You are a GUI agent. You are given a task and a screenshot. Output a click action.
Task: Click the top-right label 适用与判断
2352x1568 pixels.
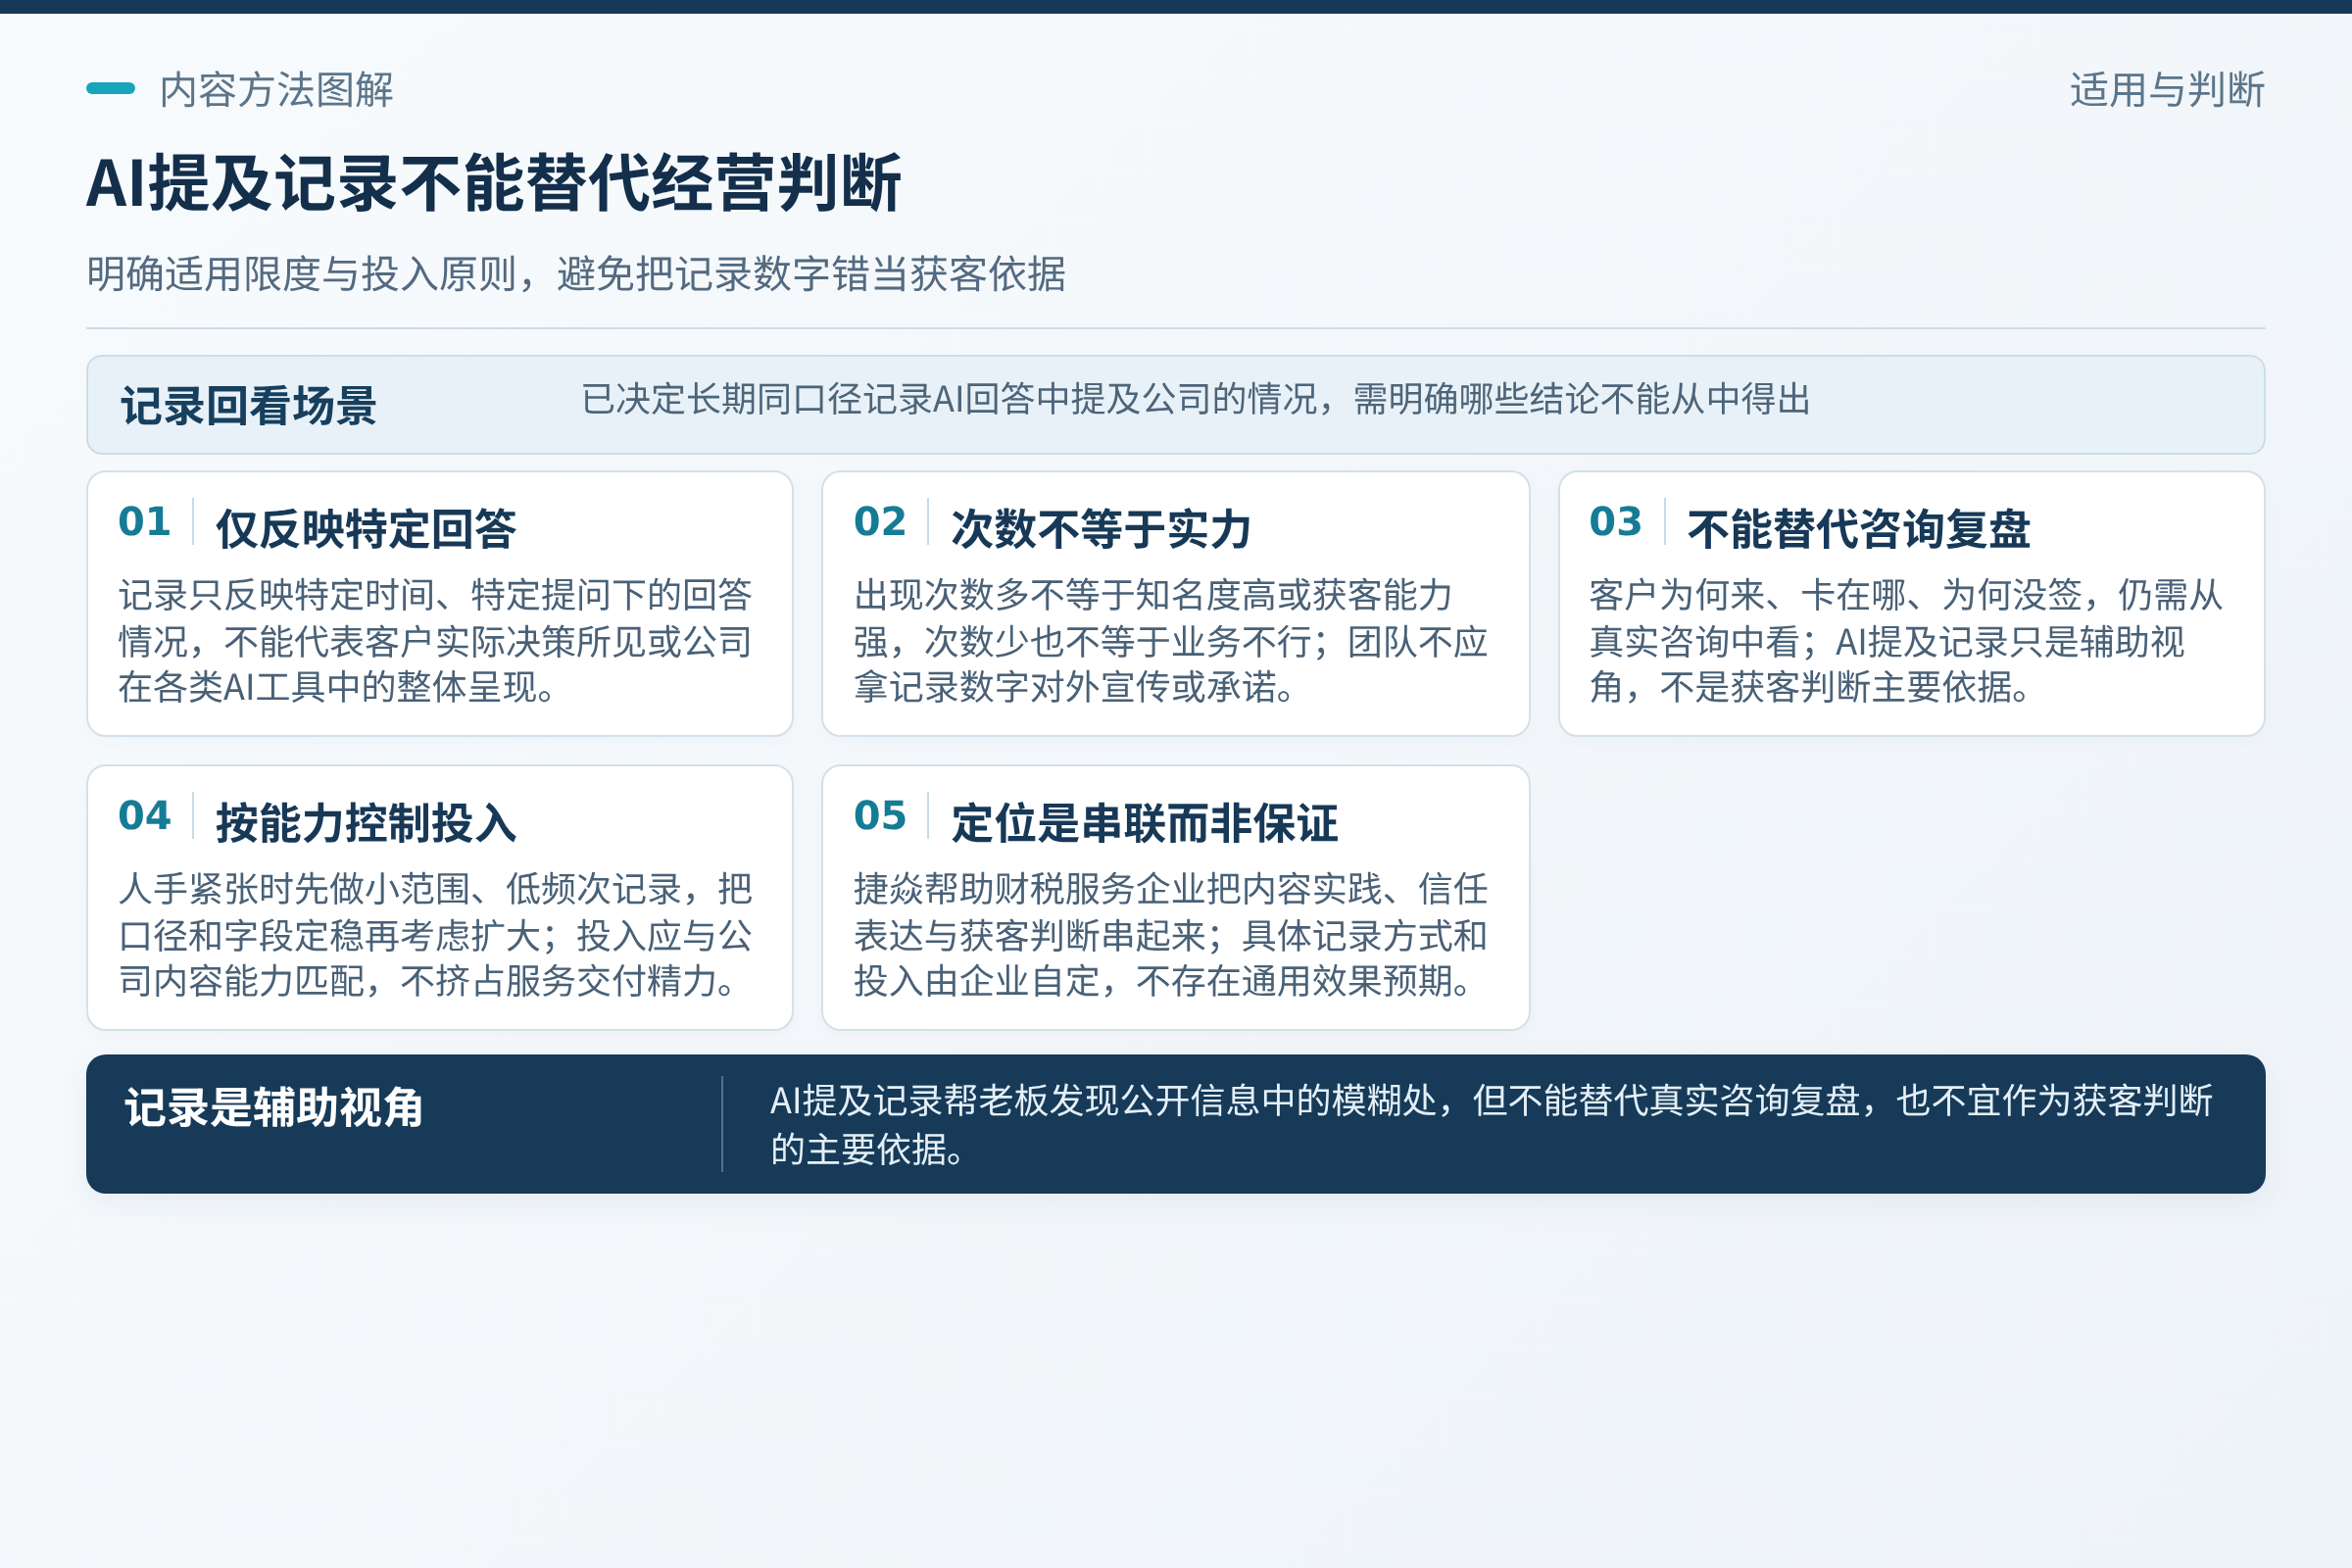2167,90
